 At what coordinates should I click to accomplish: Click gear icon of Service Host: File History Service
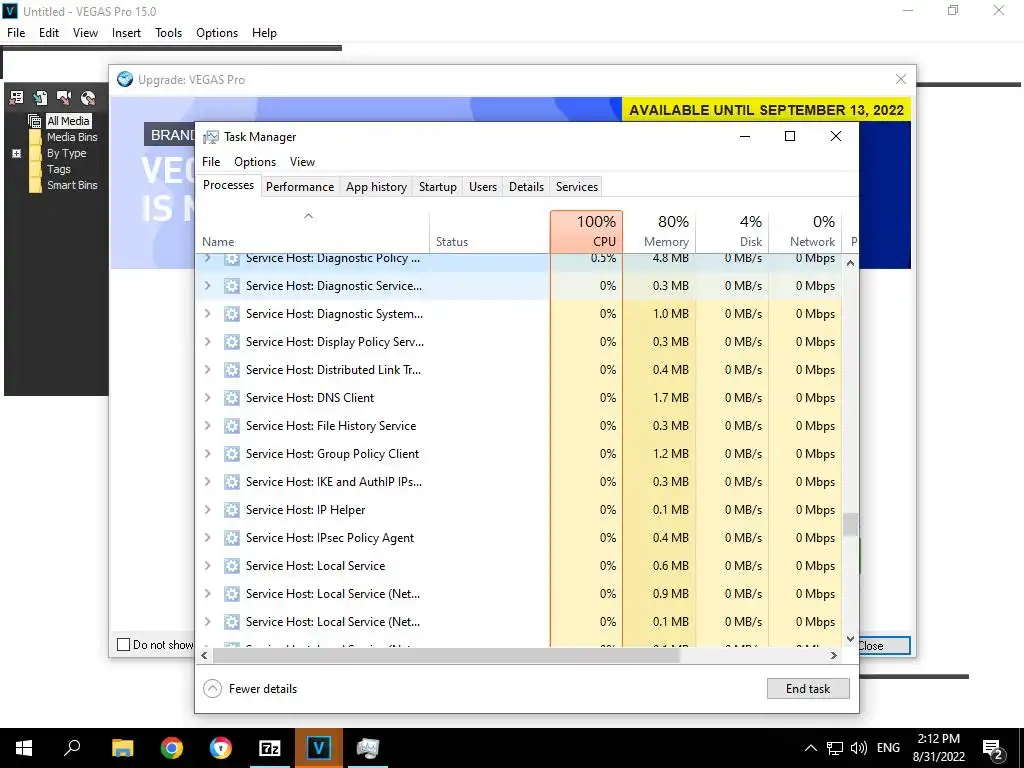tap(231, 426)
